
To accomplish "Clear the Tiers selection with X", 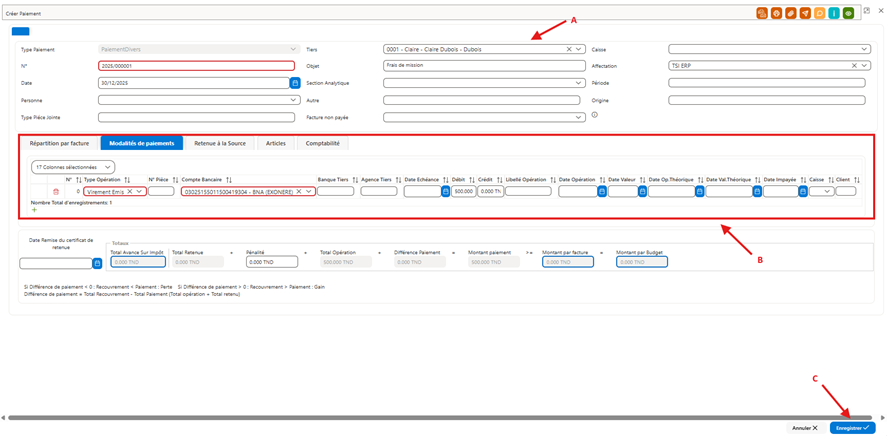I will (x=569, y=49).
